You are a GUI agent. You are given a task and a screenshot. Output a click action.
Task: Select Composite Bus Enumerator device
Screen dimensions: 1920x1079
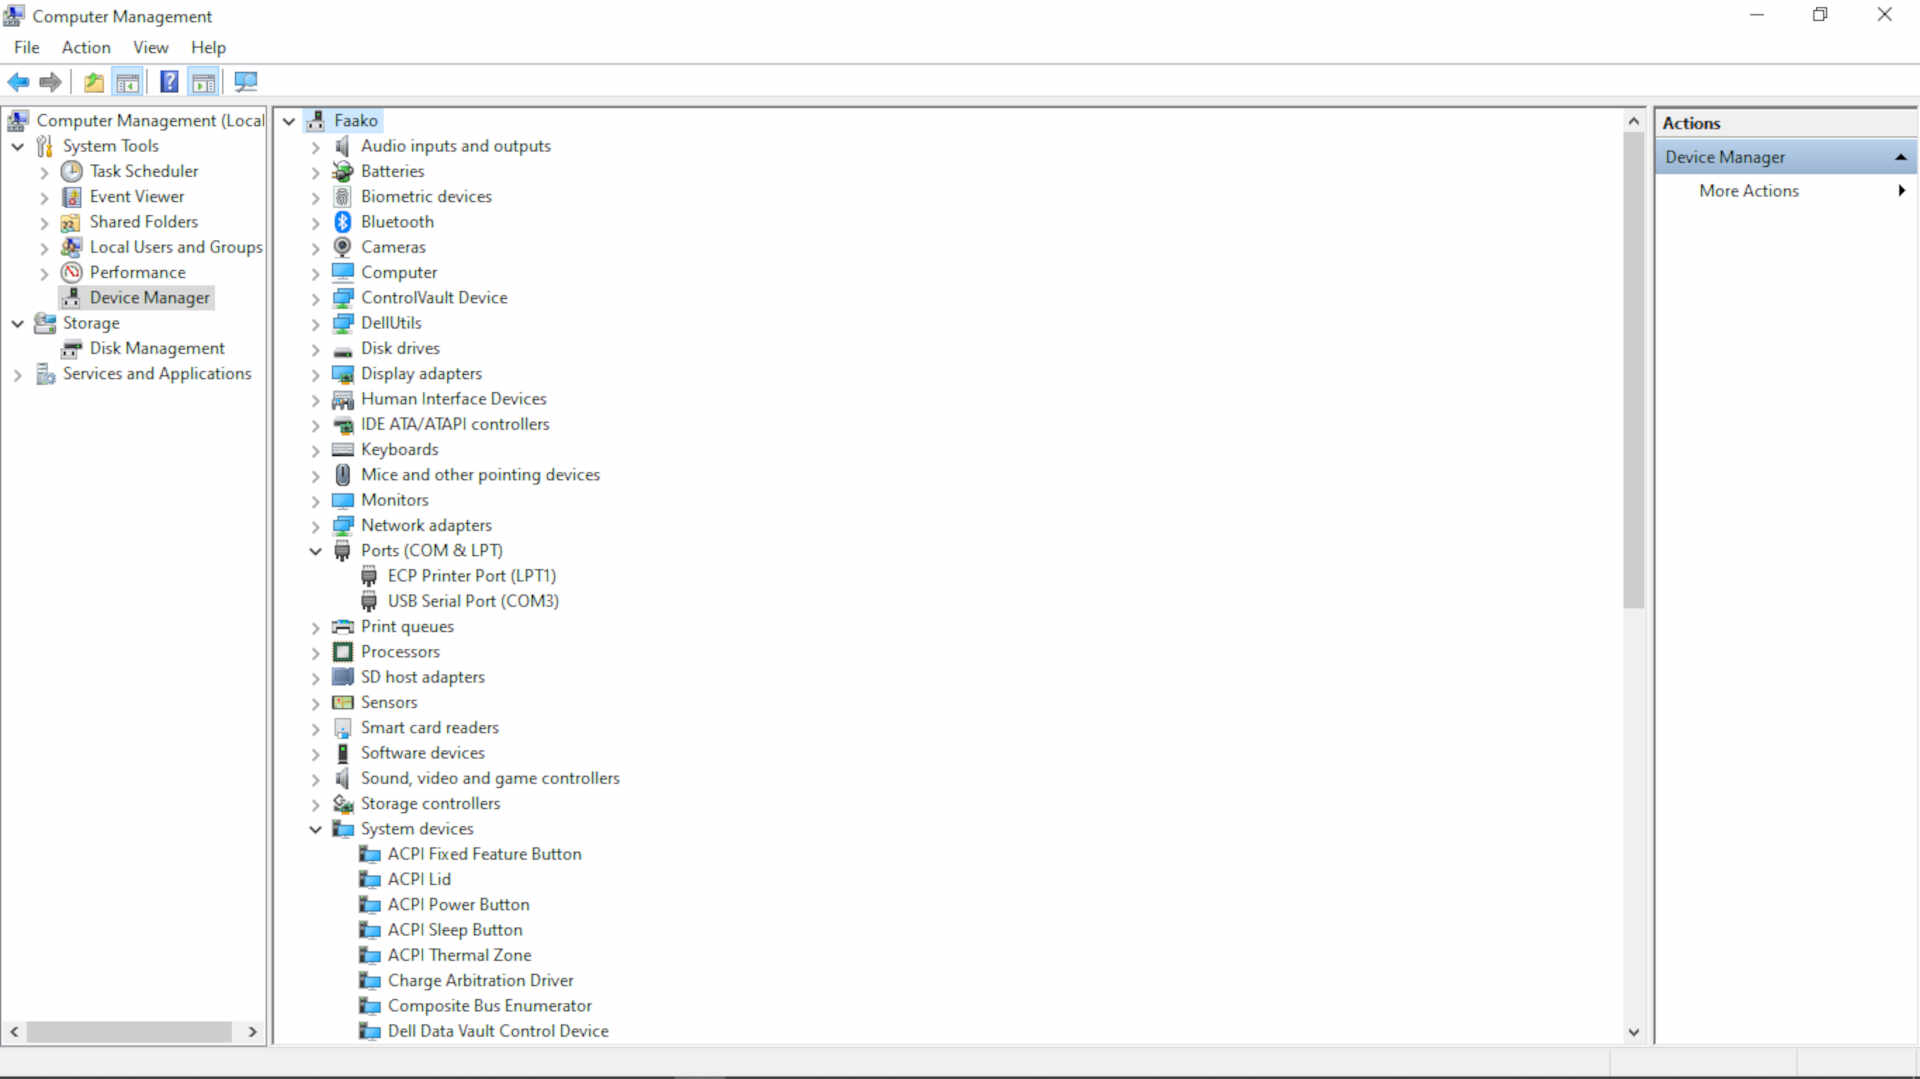pos(489,1006)
